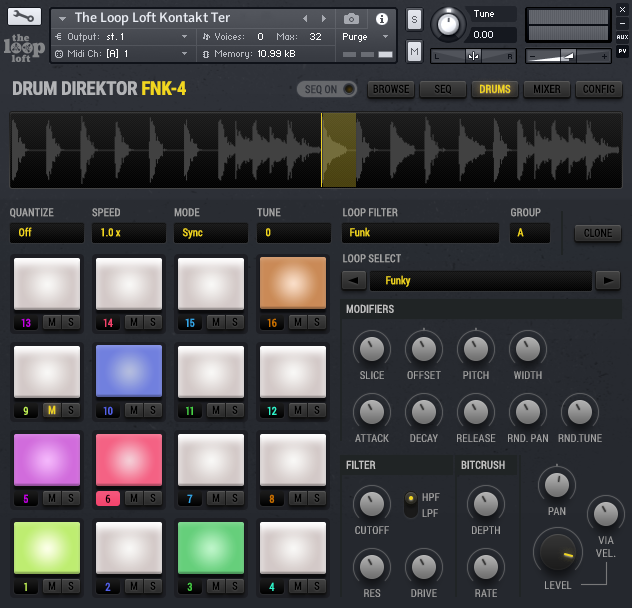Select next instrument preset arrow
Viewport: 632px width, 608px height.
[x=323, y=18]
